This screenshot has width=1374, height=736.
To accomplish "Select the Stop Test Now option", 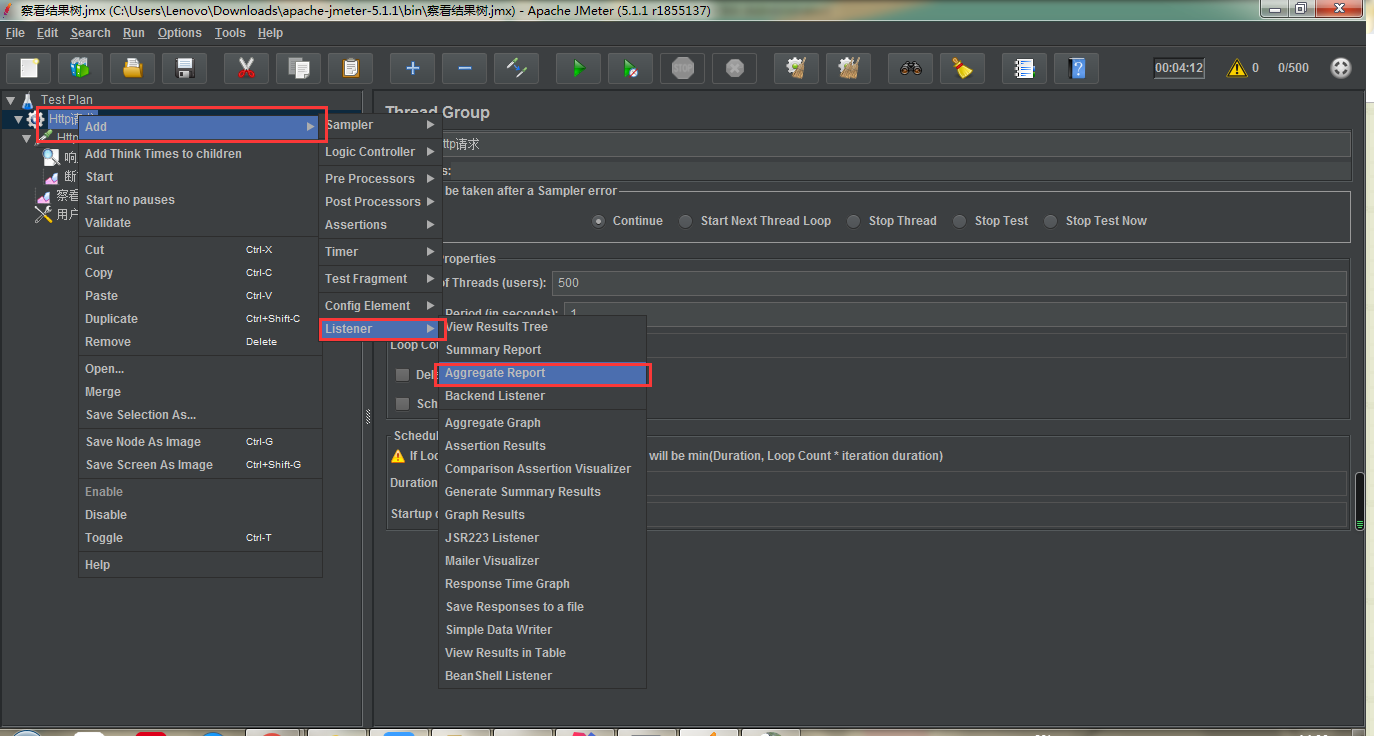I will tap(1050, 221).
